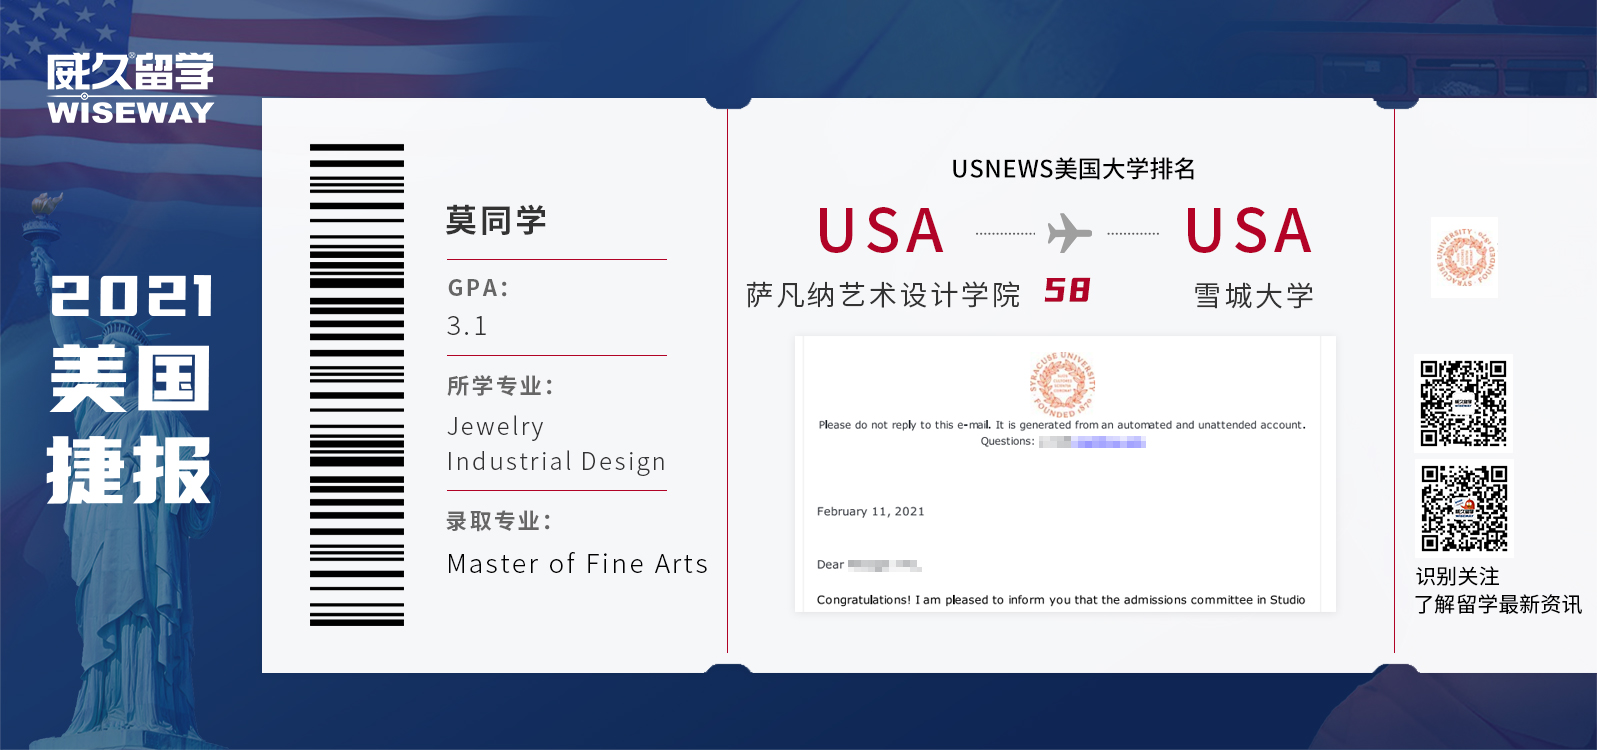Click the '美国' banner text
The image size is (1597, 750).
coord(130,378)
